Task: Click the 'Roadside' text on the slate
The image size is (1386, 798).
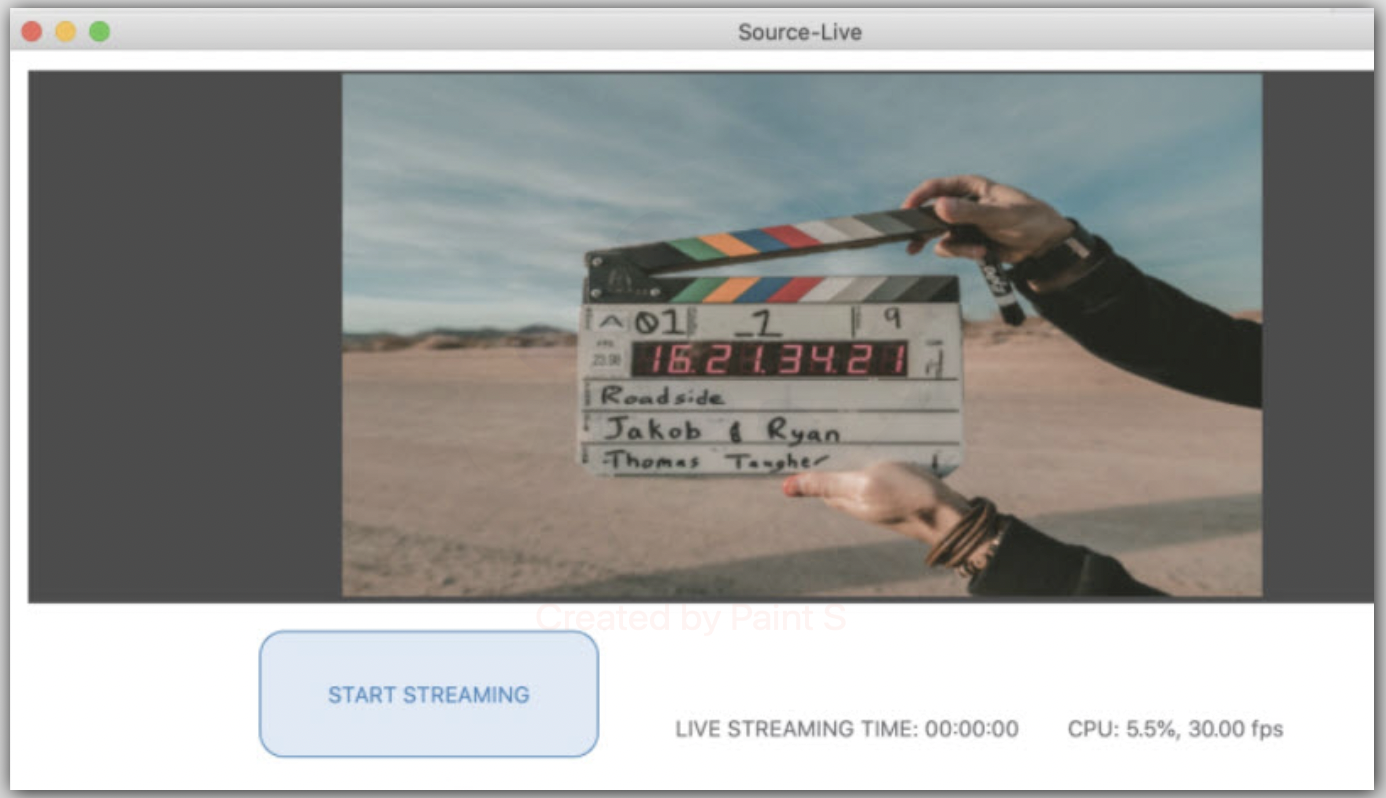Action: tap(662, 396)
